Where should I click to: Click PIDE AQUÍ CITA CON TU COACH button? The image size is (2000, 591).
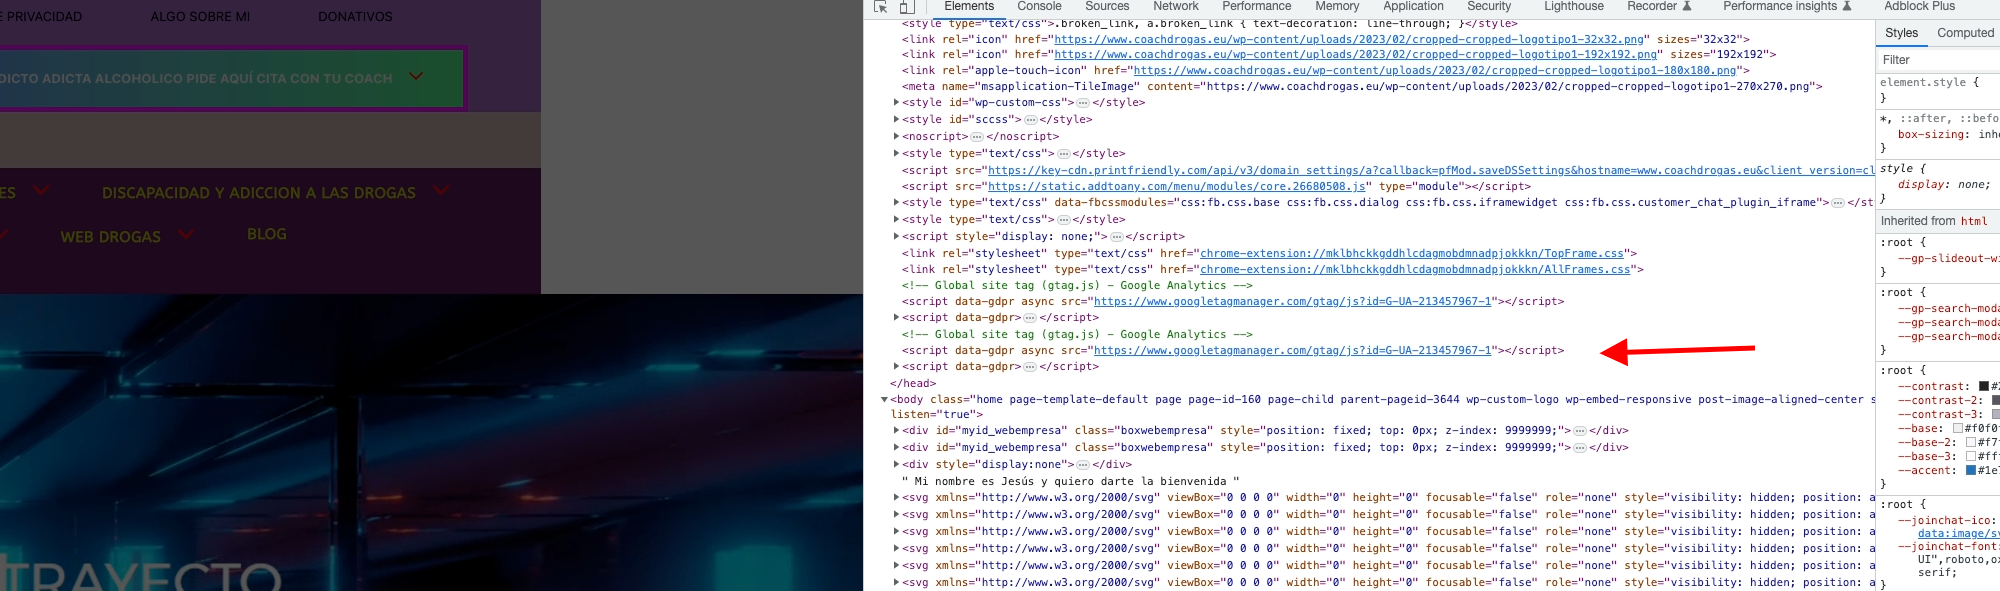pos(231,78)
